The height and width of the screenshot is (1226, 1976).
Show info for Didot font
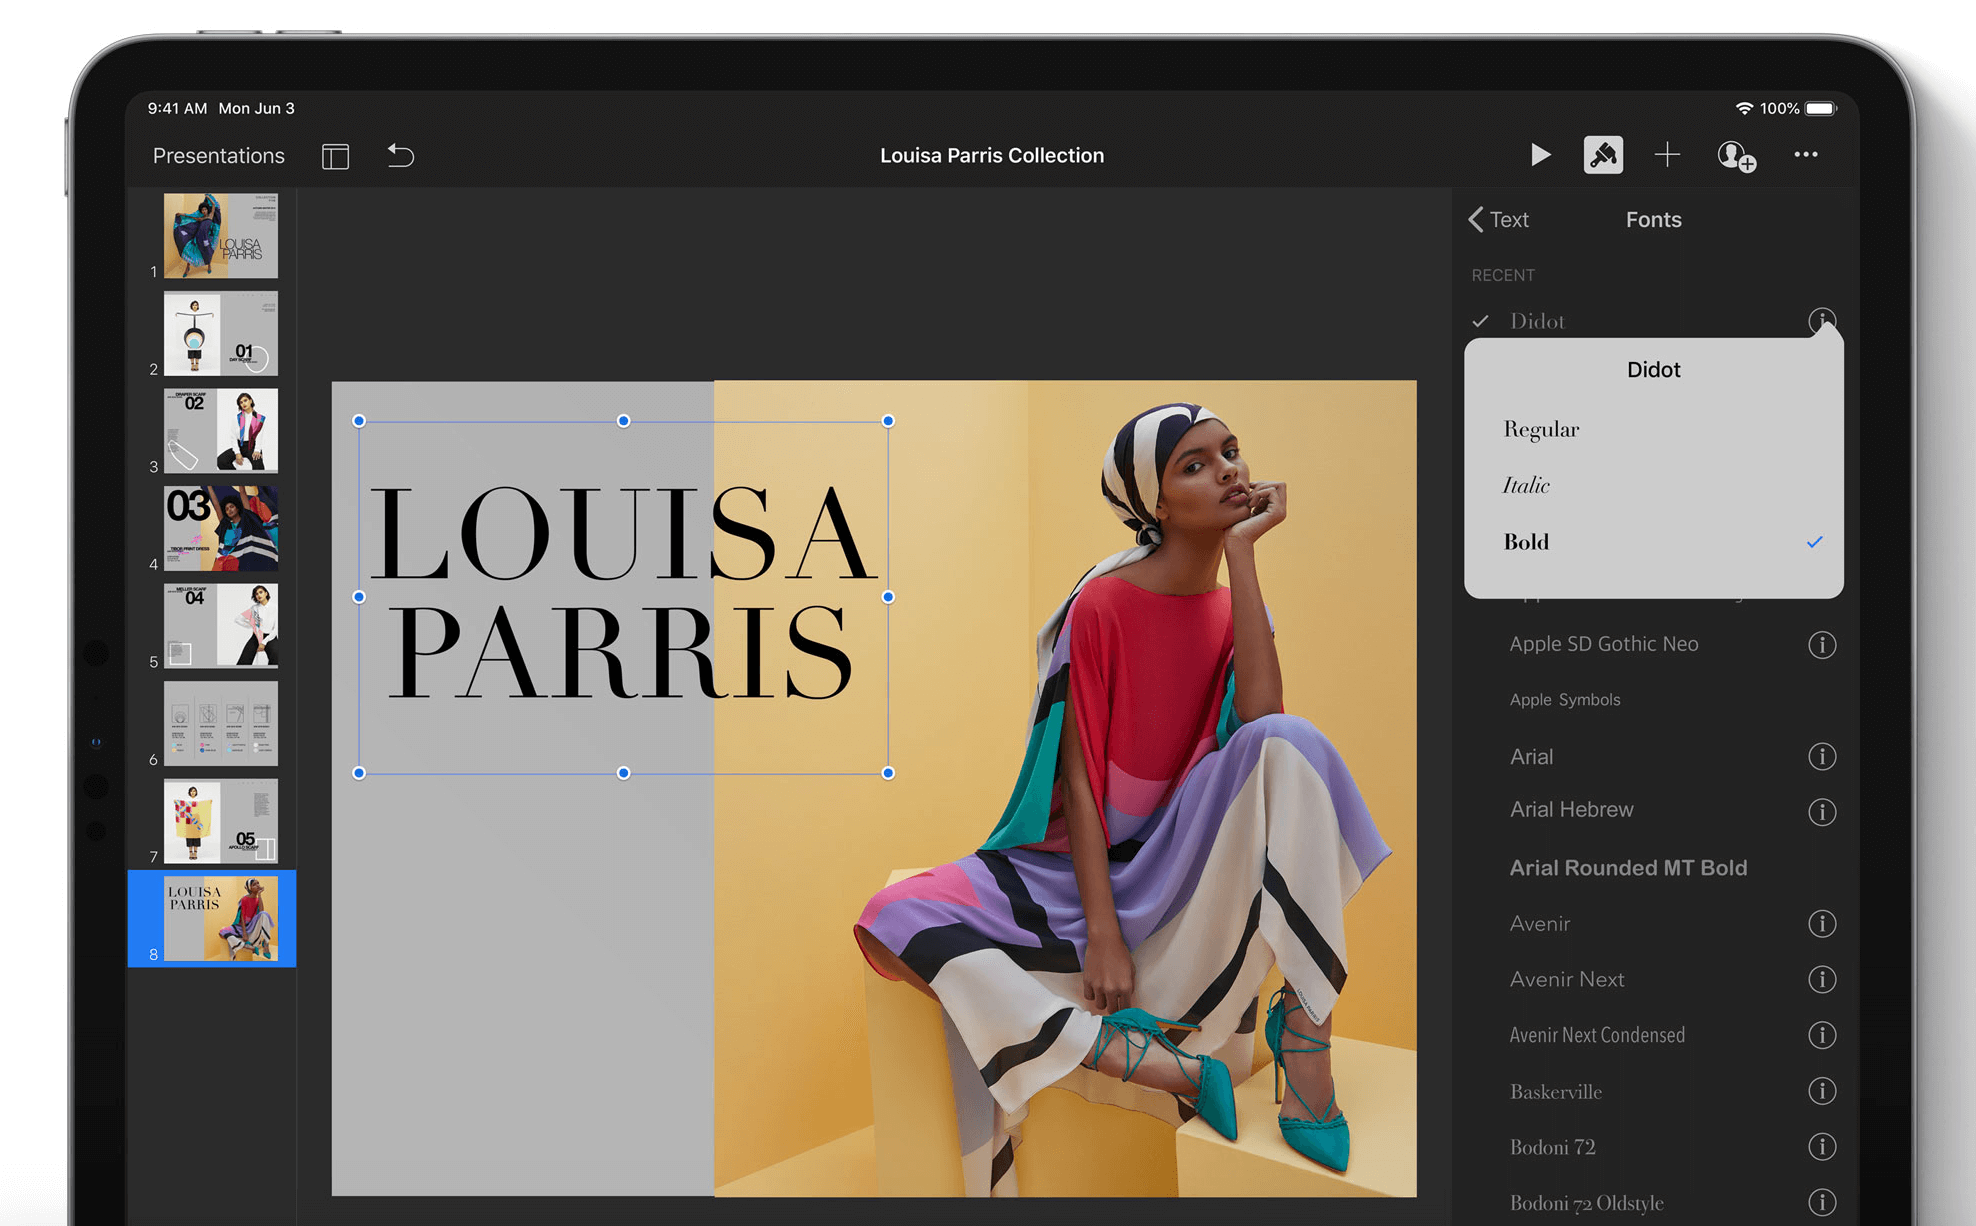pyautogui.click(x=1822, y=321)
